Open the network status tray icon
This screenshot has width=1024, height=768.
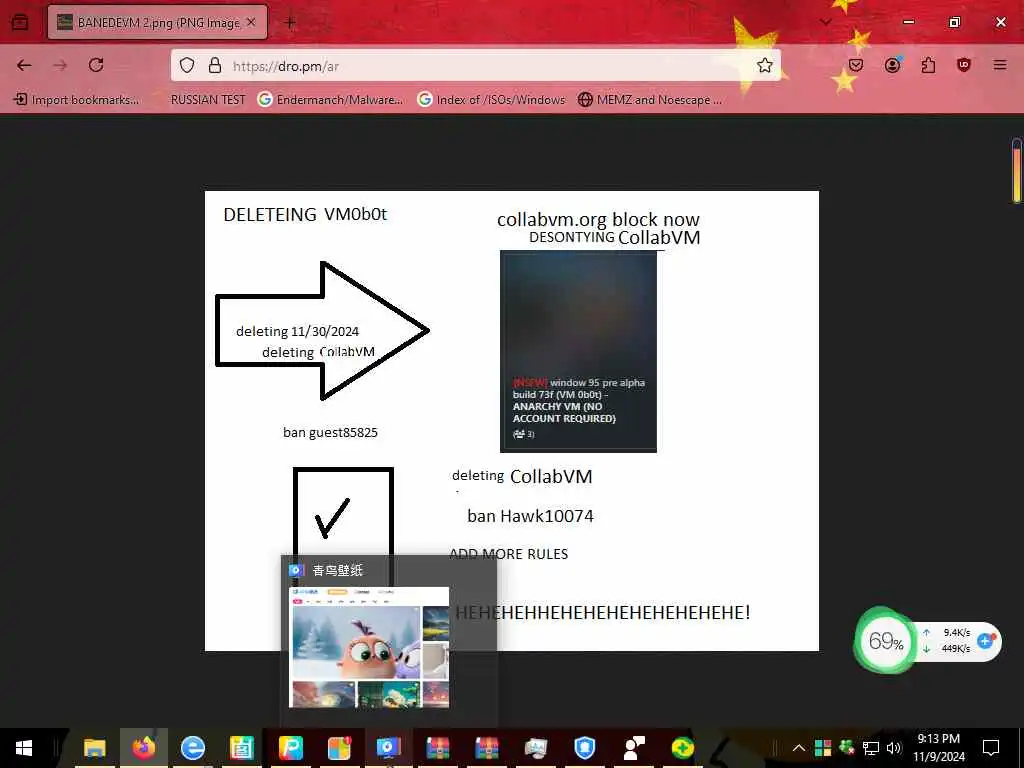[871, 748]
